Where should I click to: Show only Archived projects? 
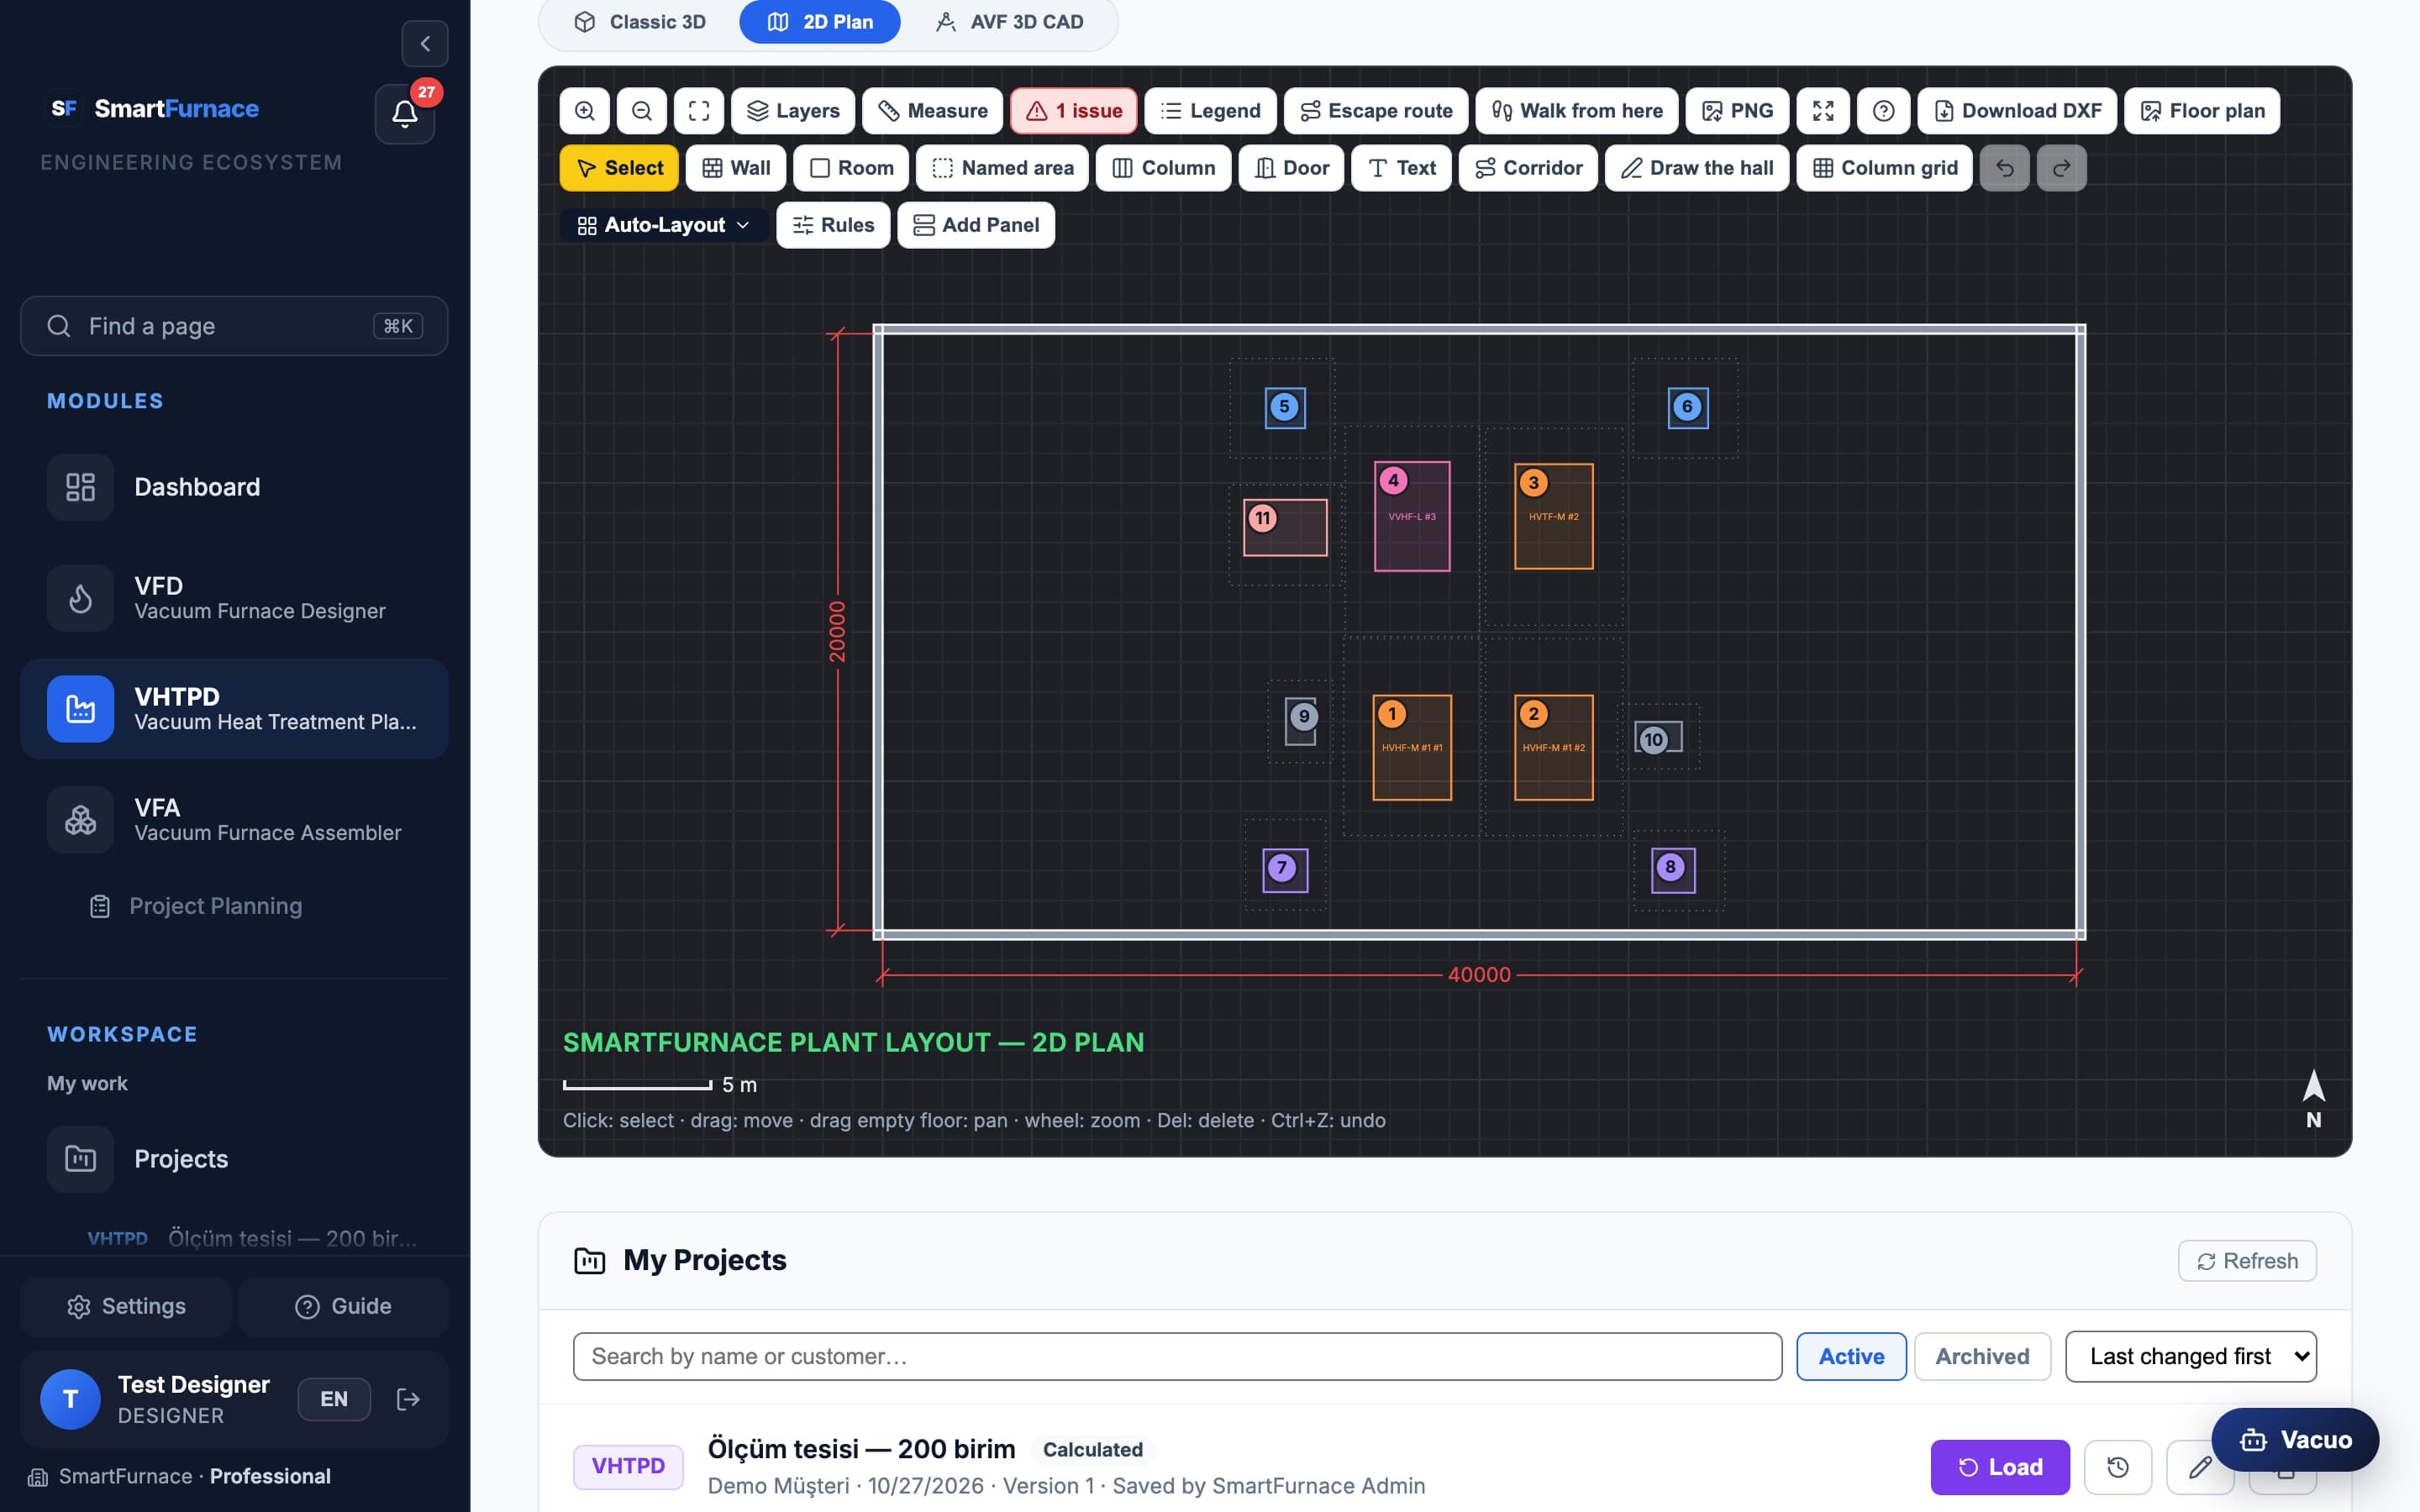(x=1982, y=1356)
